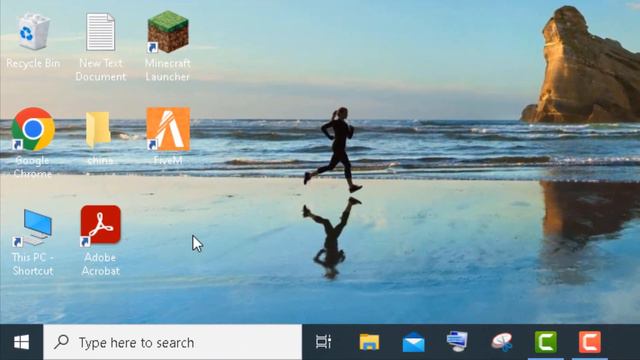Click the Type here to search box
The image size is (640, 360).
point(173,342)
